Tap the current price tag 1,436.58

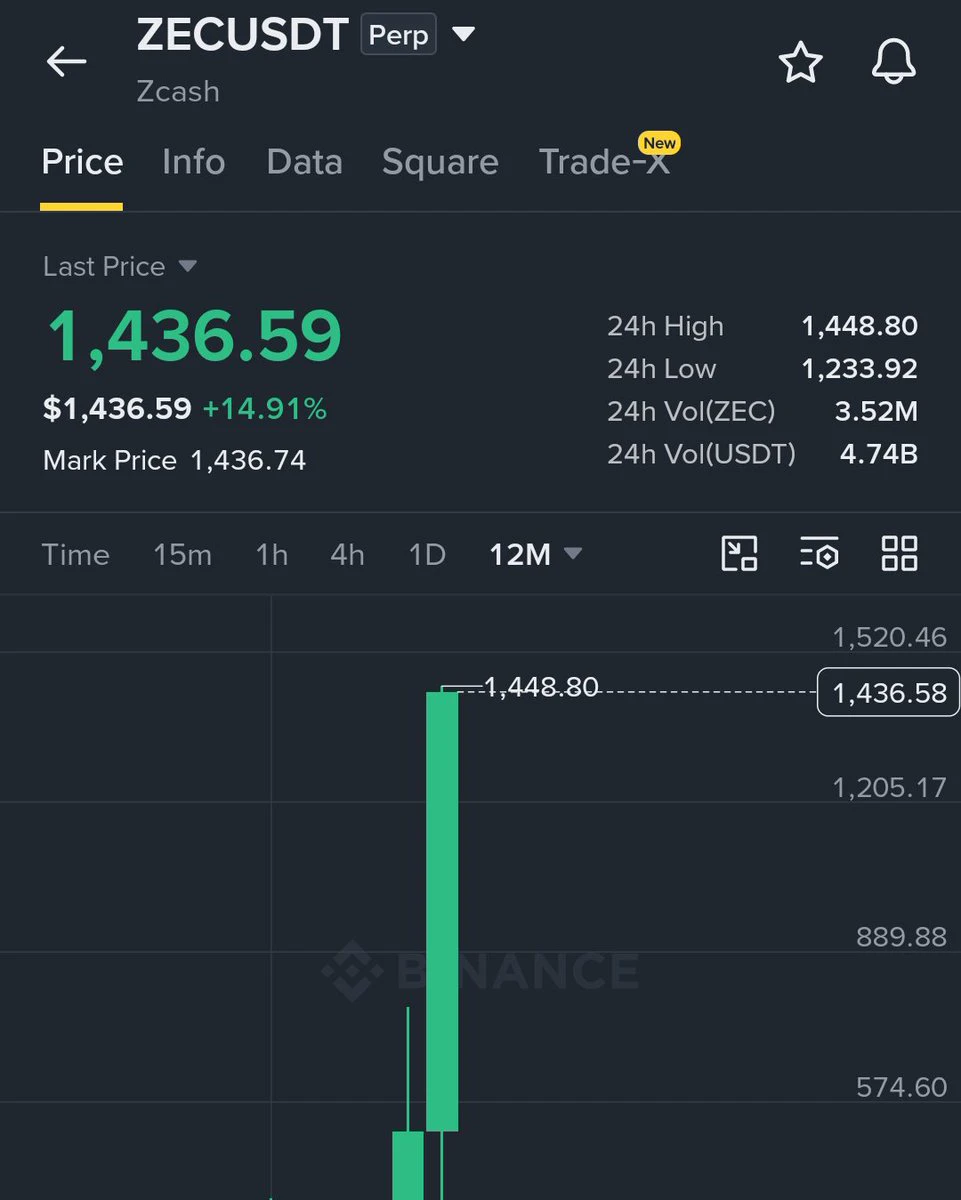coord(889,693)
